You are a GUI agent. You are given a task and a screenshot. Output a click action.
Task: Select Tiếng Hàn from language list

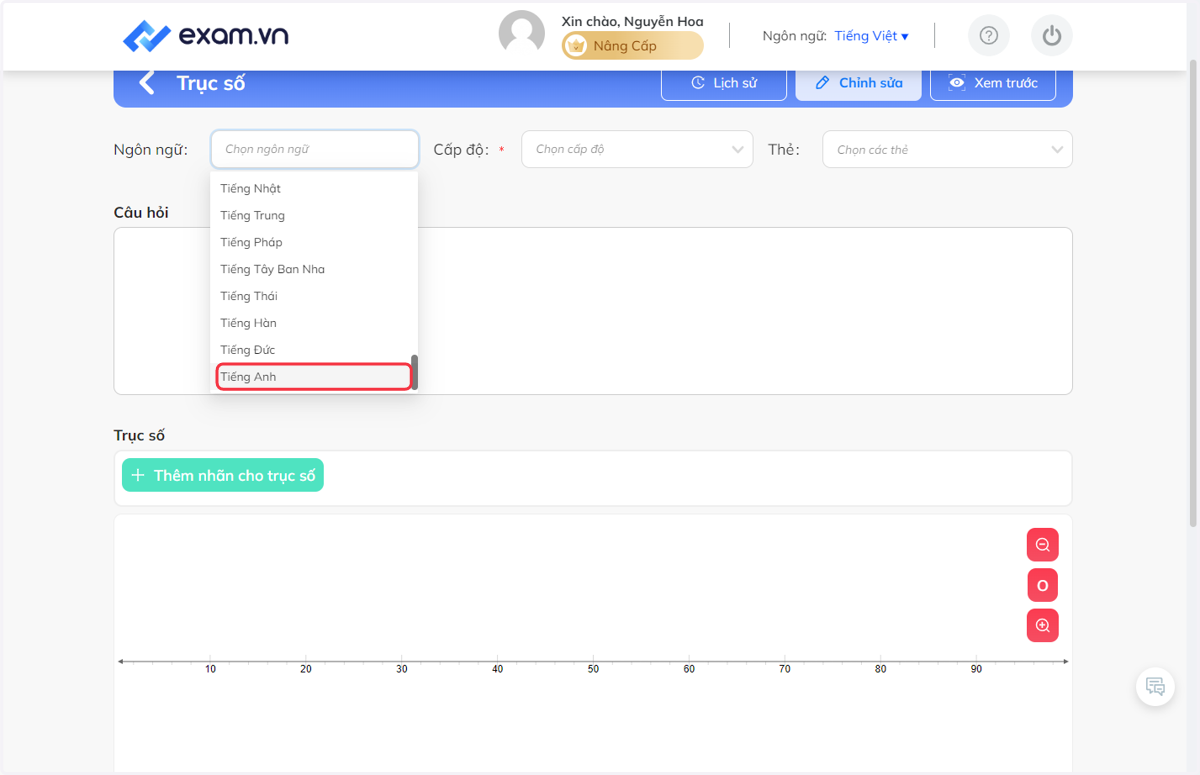[x=314, y=323]
